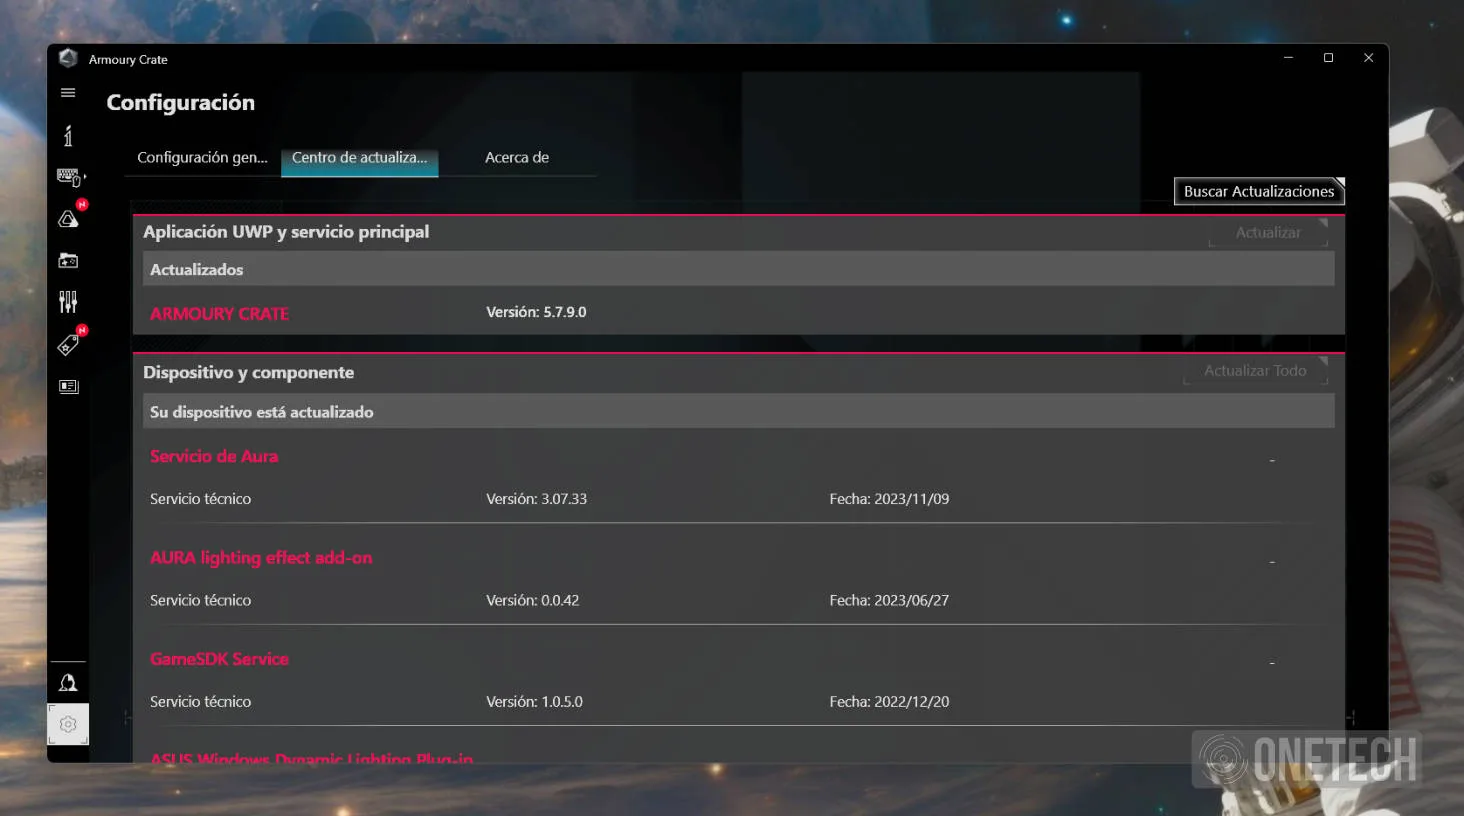Click the Armoury Crate logo in title bar
This screenshot has height=816, width=1464.
coord(68,59)
